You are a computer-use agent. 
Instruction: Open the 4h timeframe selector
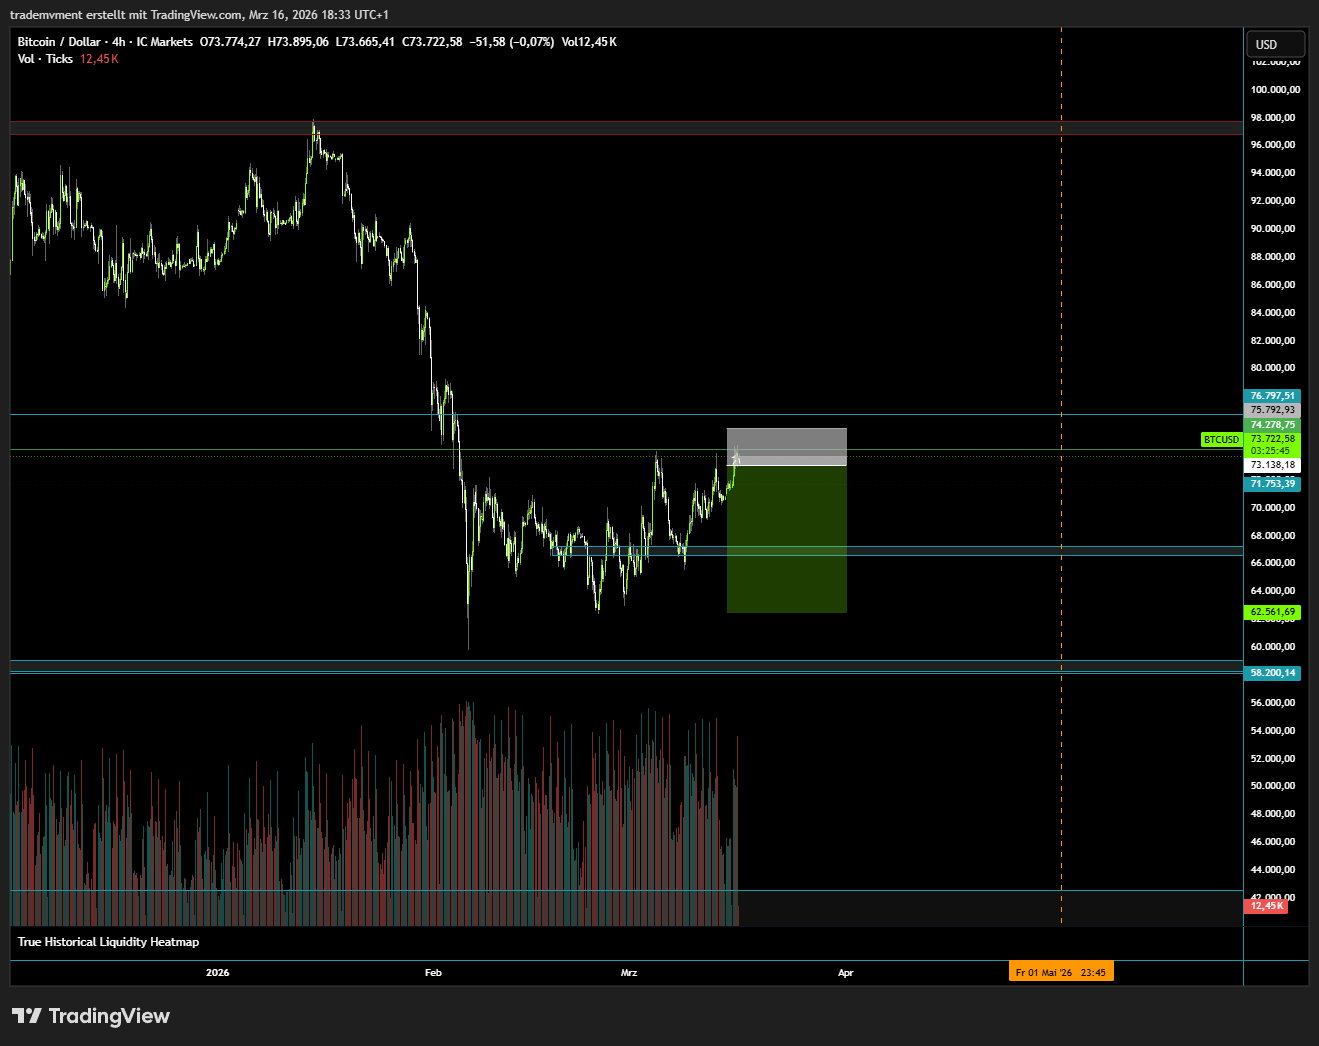coord(120,42)
